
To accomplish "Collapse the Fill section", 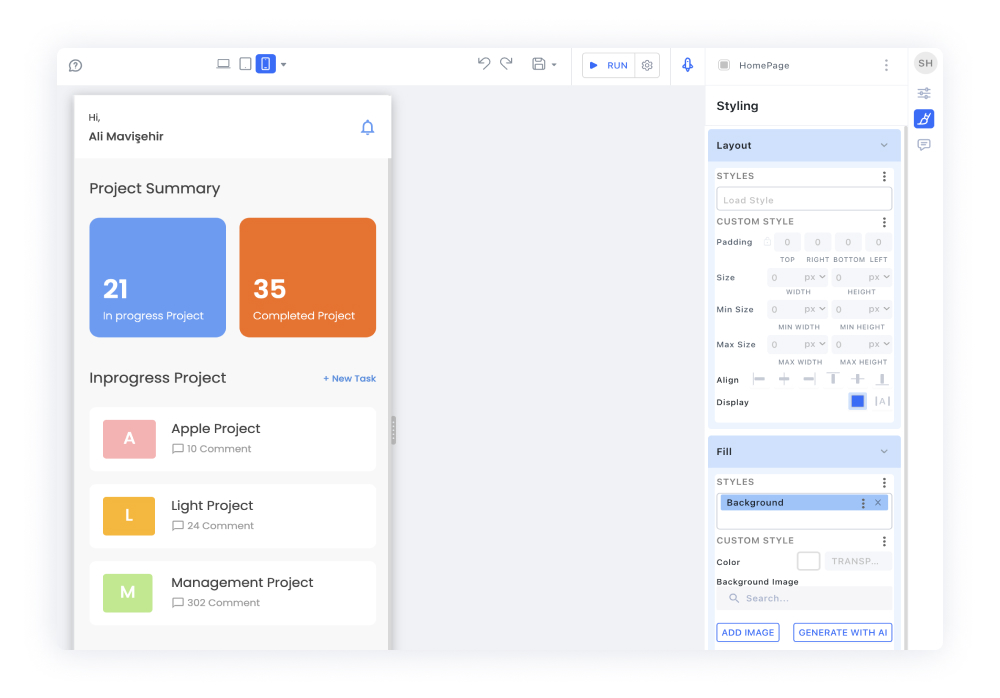I will (x=884, y=451).
